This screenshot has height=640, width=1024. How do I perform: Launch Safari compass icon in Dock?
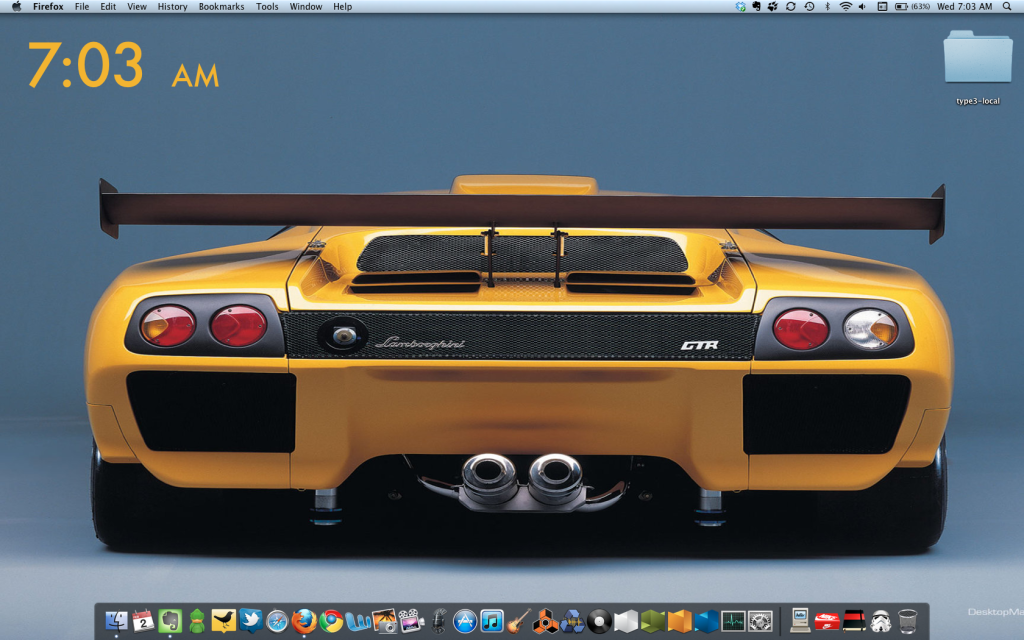277,621
